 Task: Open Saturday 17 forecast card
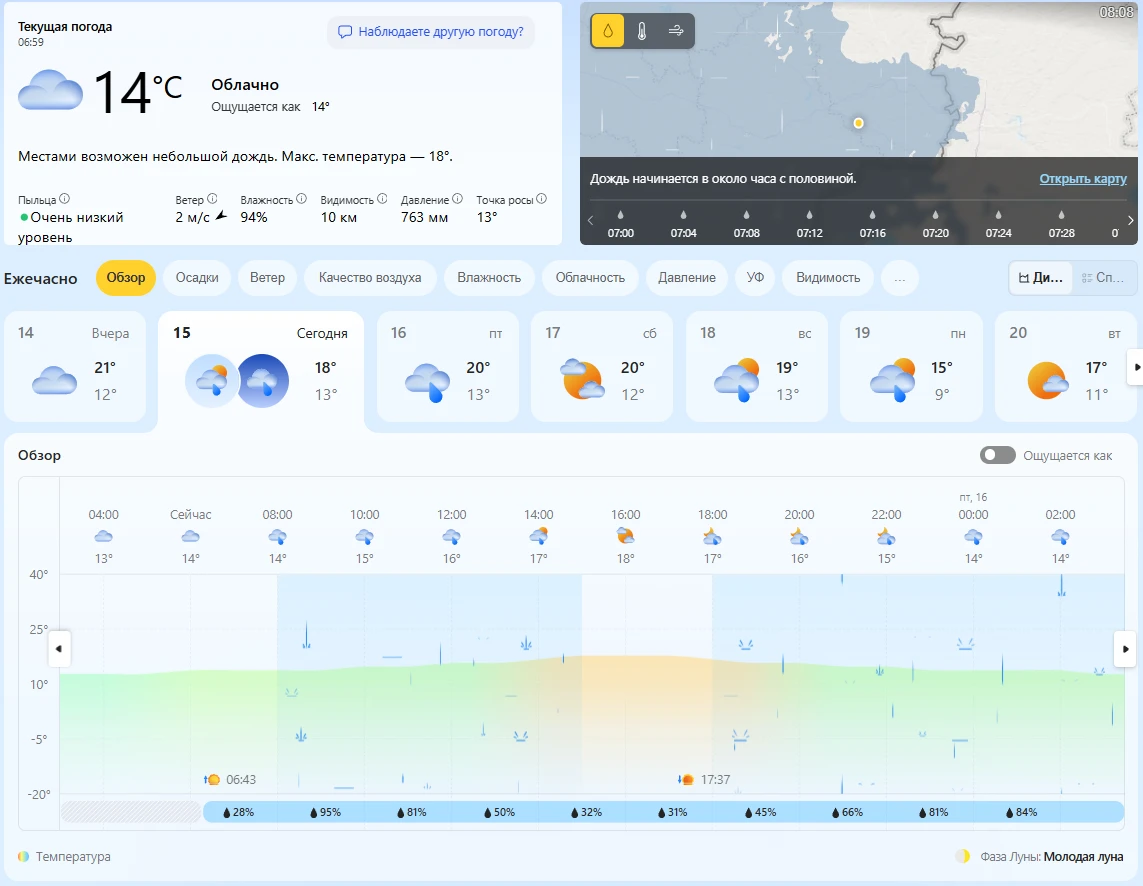602,367
